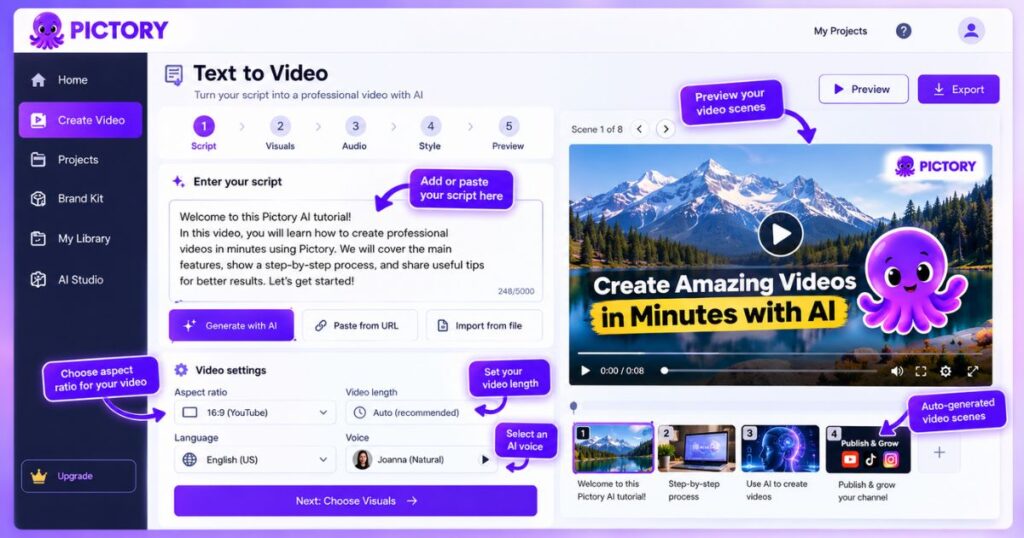Image resolution: width=1024 pixels, height=538 pixels.
Task: Click the plus add scene button
Action: 939,452
